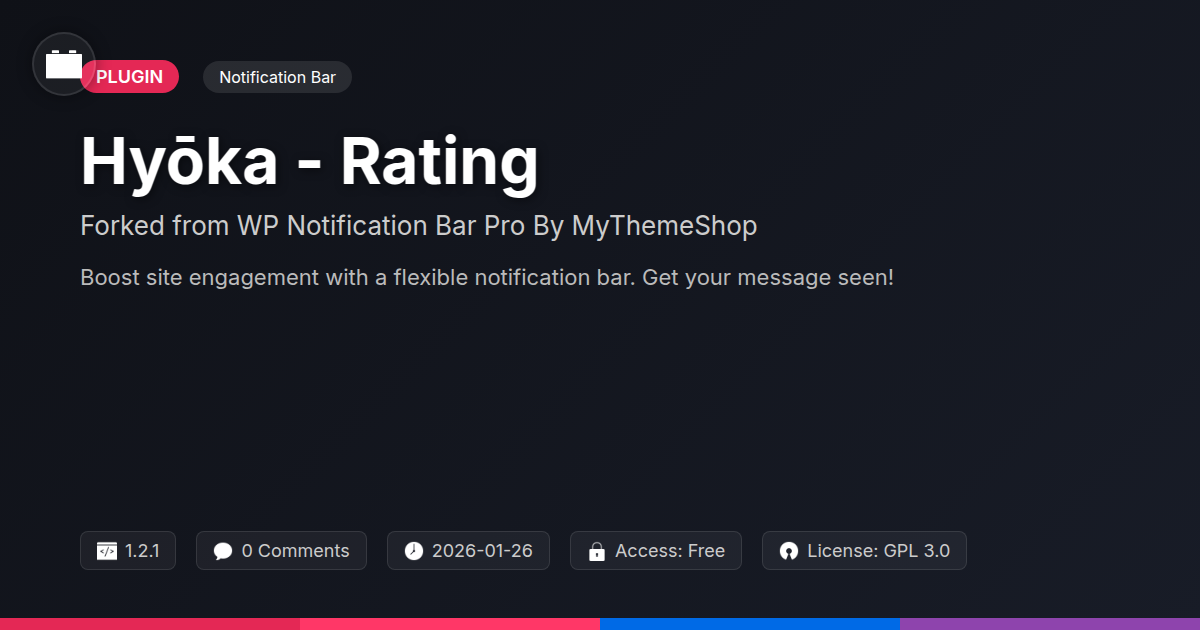Click the open-source license icon

click(789, 551)
